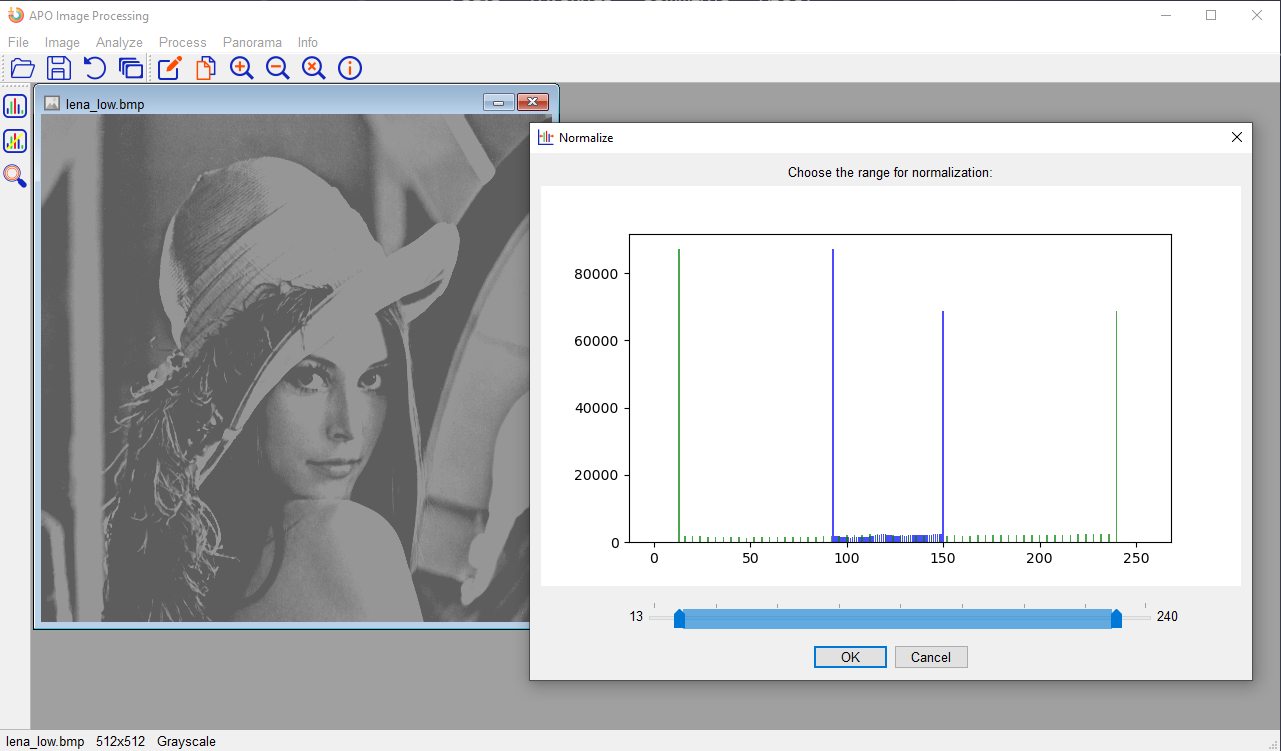The image size is (1281, 751).
Task: Open the File menu
Action: 18,42
